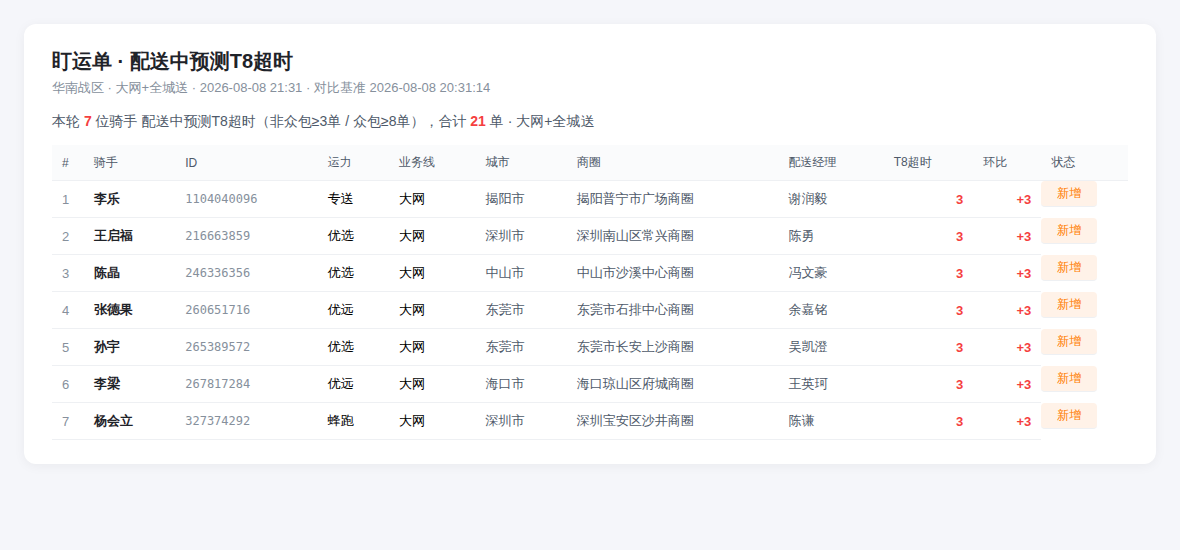Viewport: 1180px width, 550px height.
Task: Click rider ID 1104040096
Action: coord(221,199)
